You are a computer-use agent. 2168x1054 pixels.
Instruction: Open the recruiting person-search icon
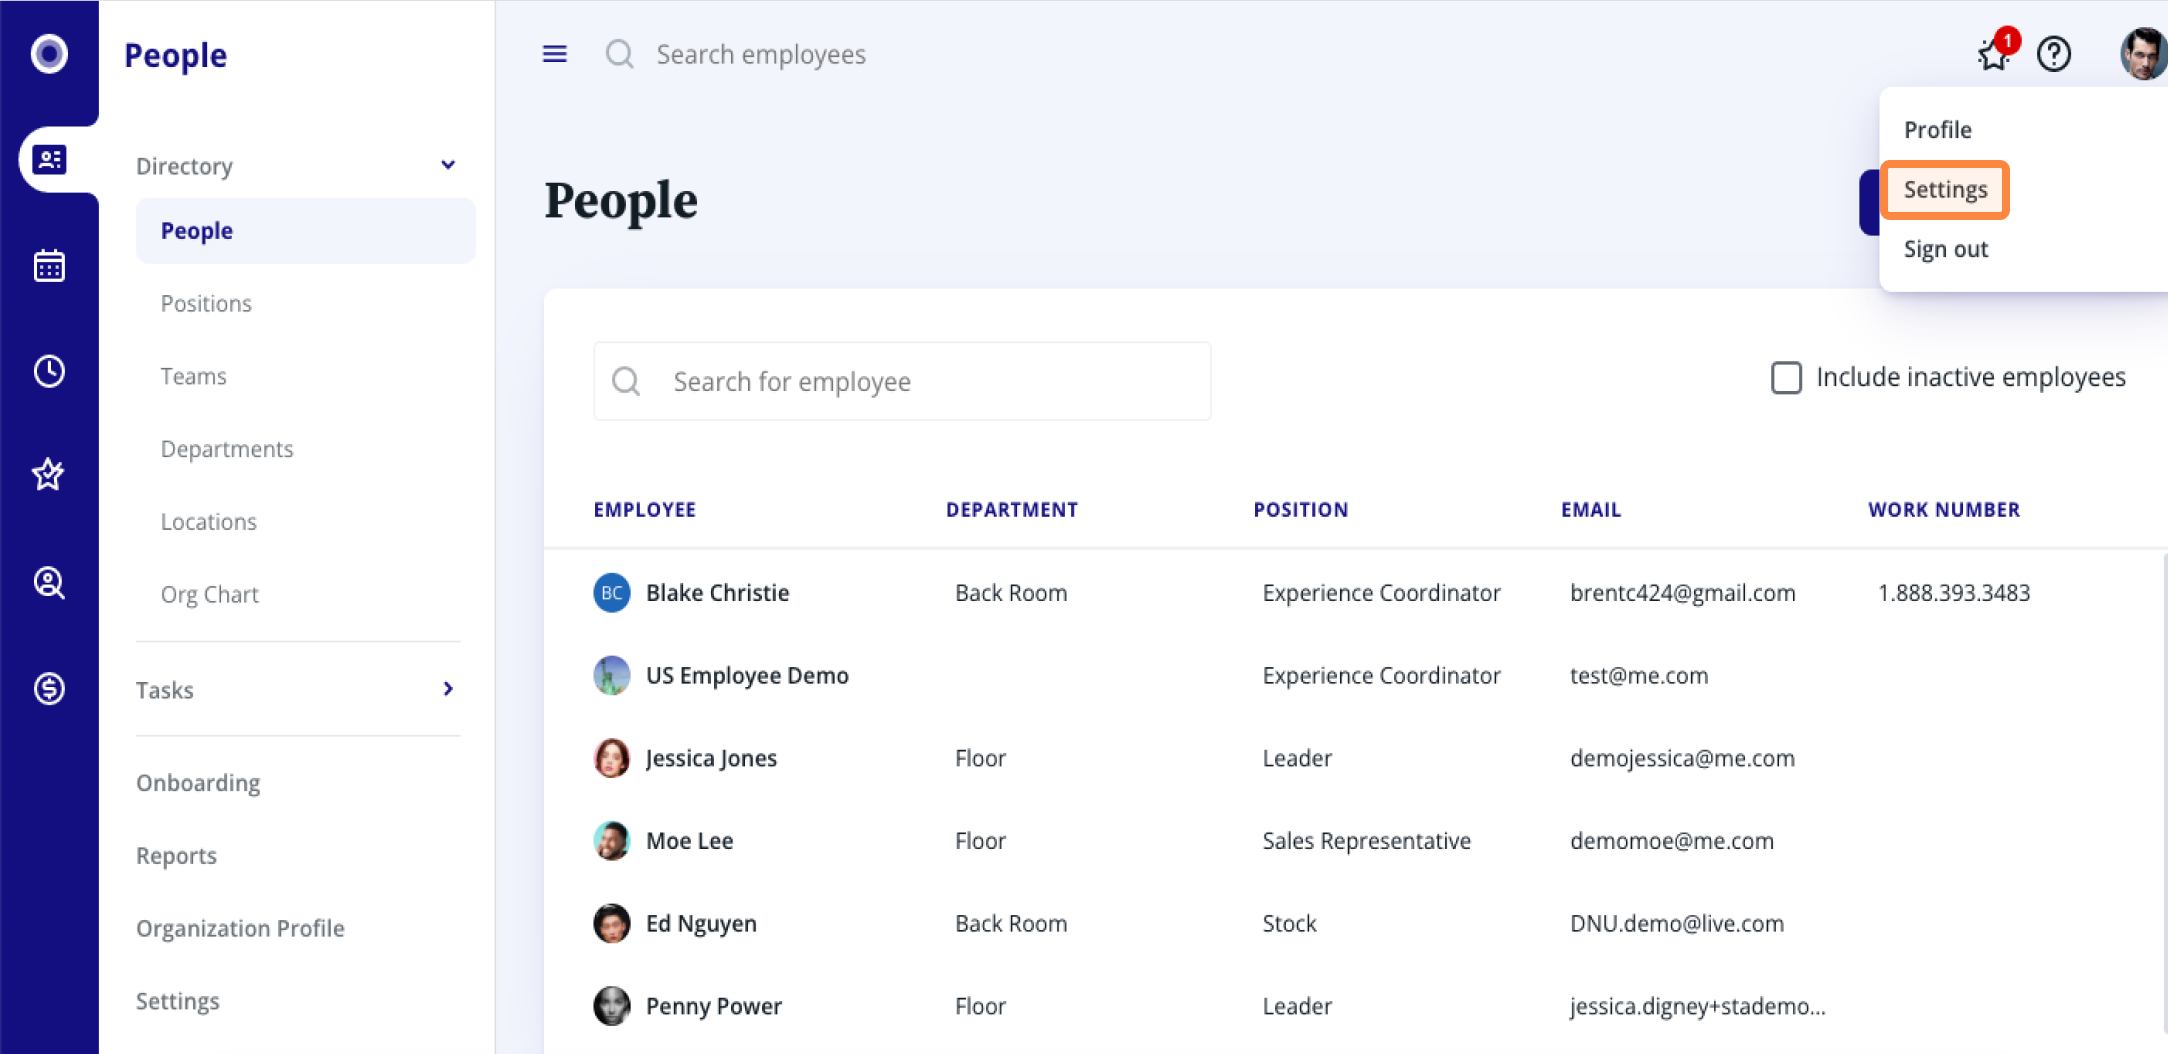point(49,582)
